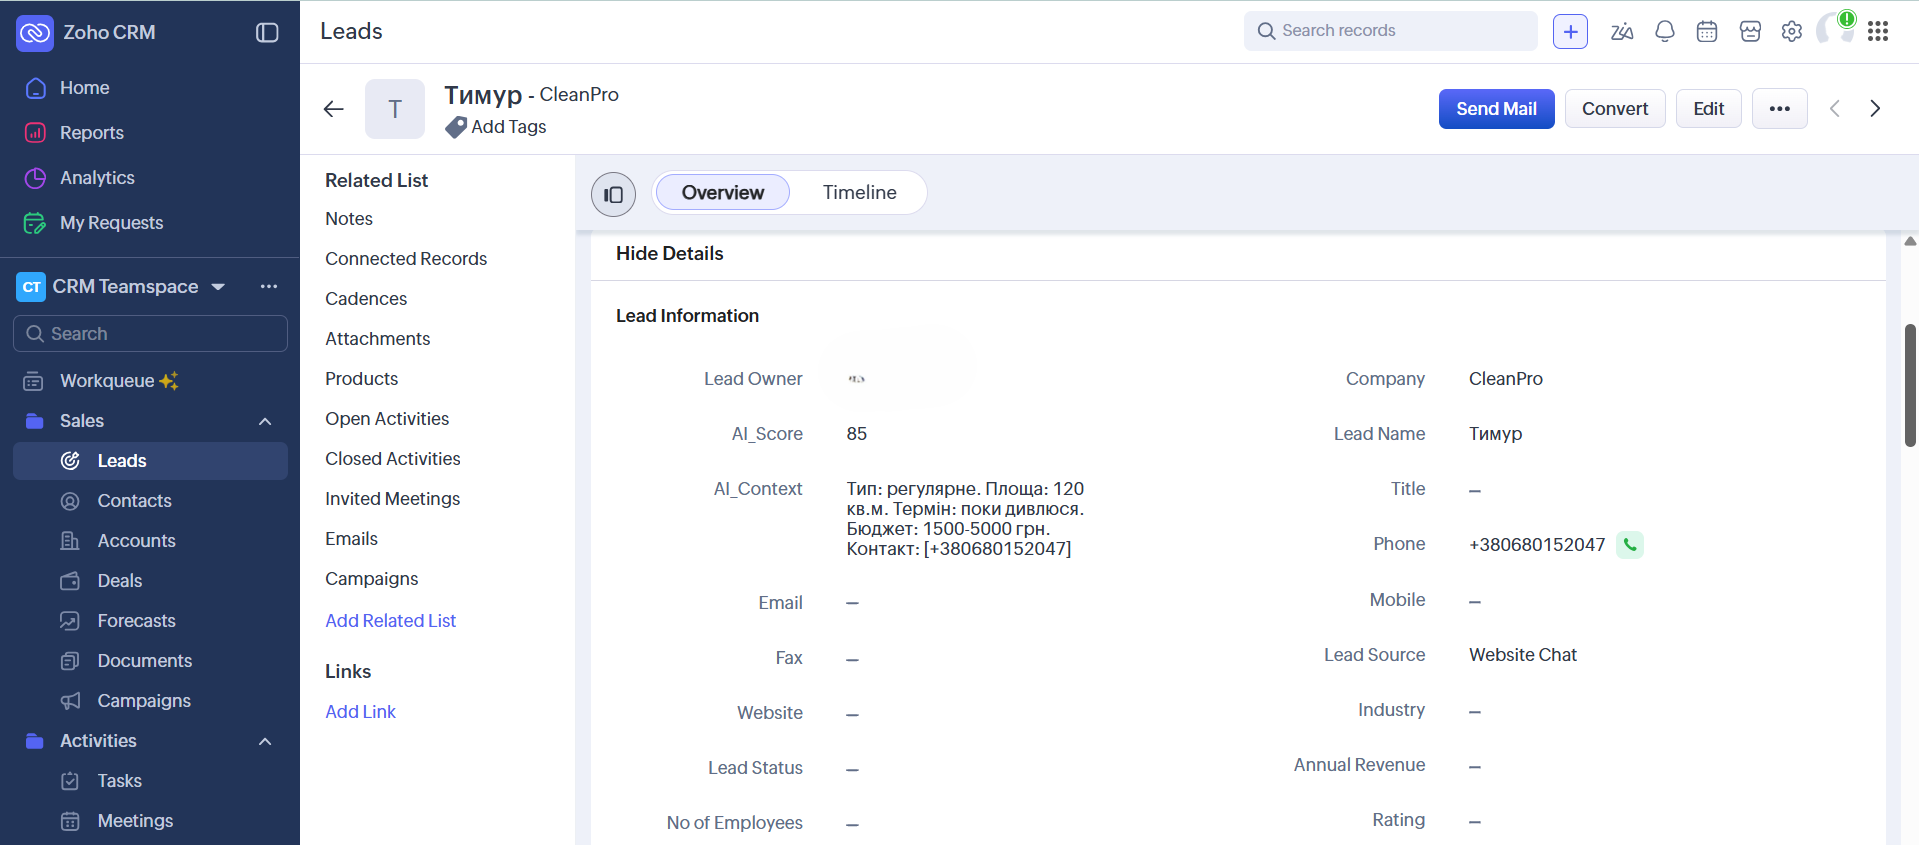Click the vertical scrollbar thumb
The height and width of the screenshot is (845, 1919).
click(1910, 385)
